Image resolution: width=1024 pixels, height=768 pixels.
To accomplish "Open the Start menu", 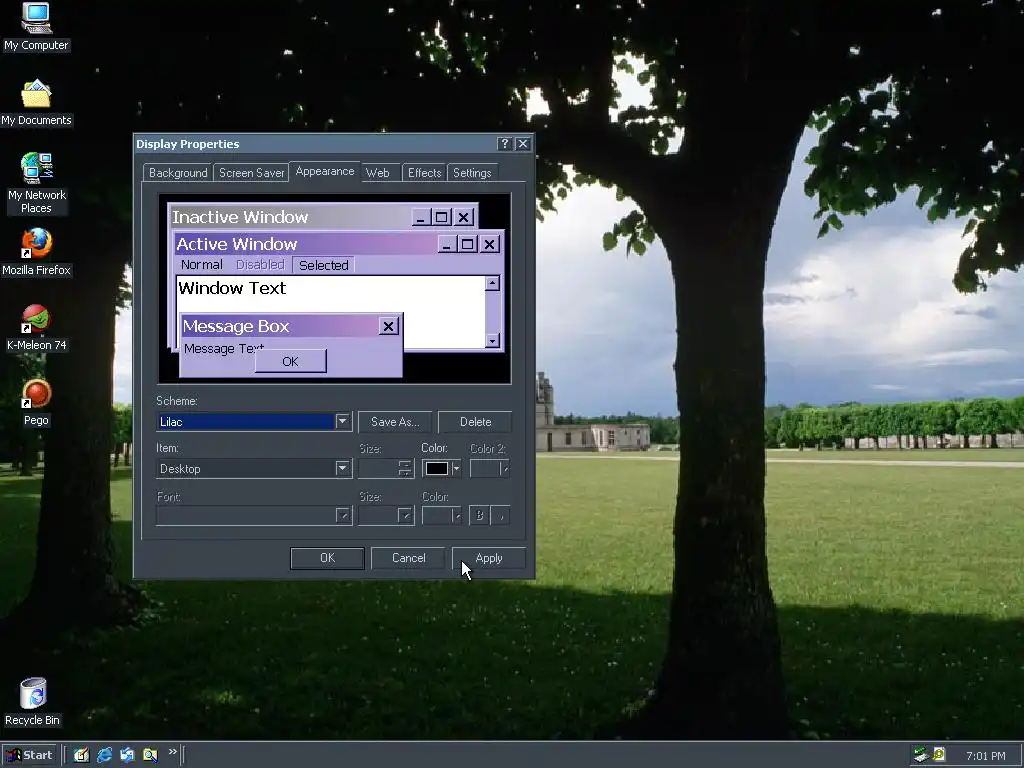I will tap(30, 755).
